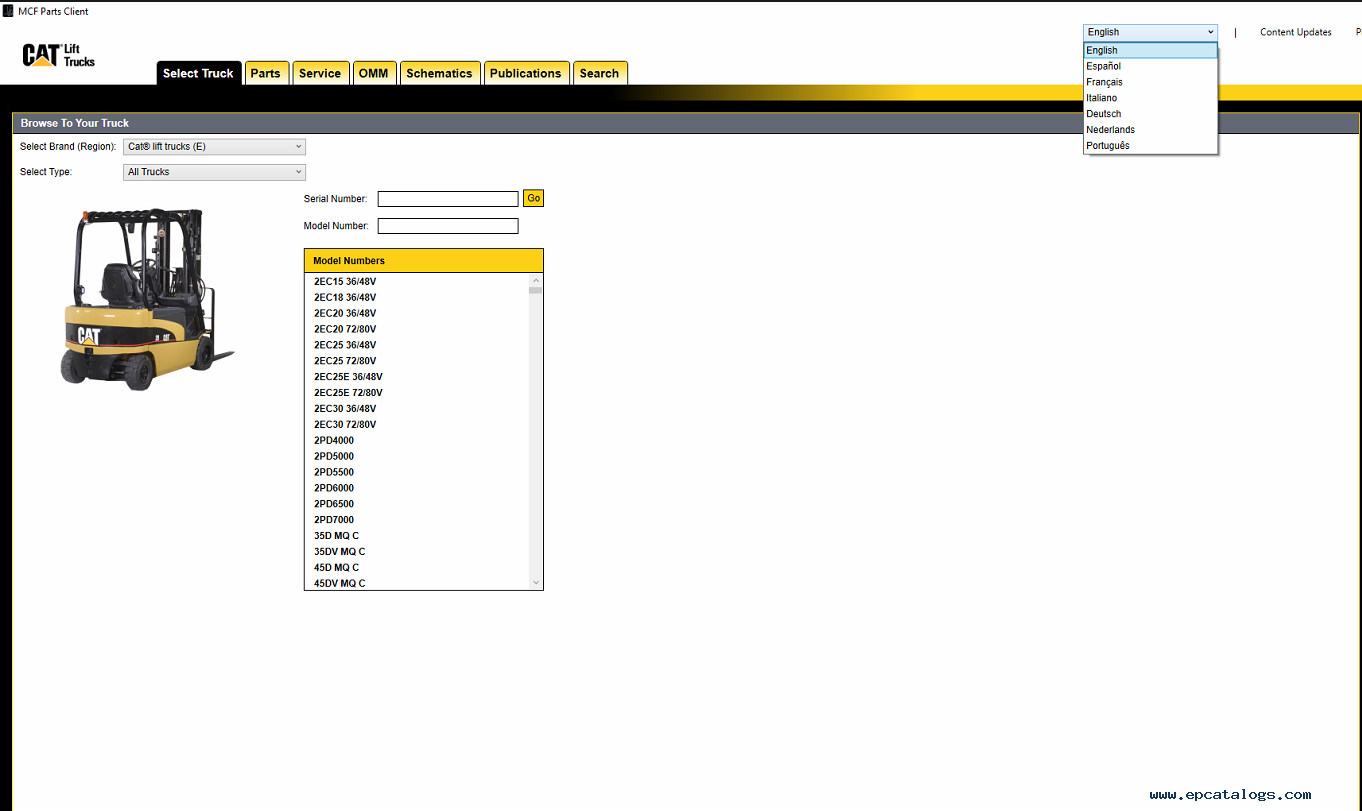
Task: Click the MCF Parts Client title icon
Action: (x=9, y=11)
